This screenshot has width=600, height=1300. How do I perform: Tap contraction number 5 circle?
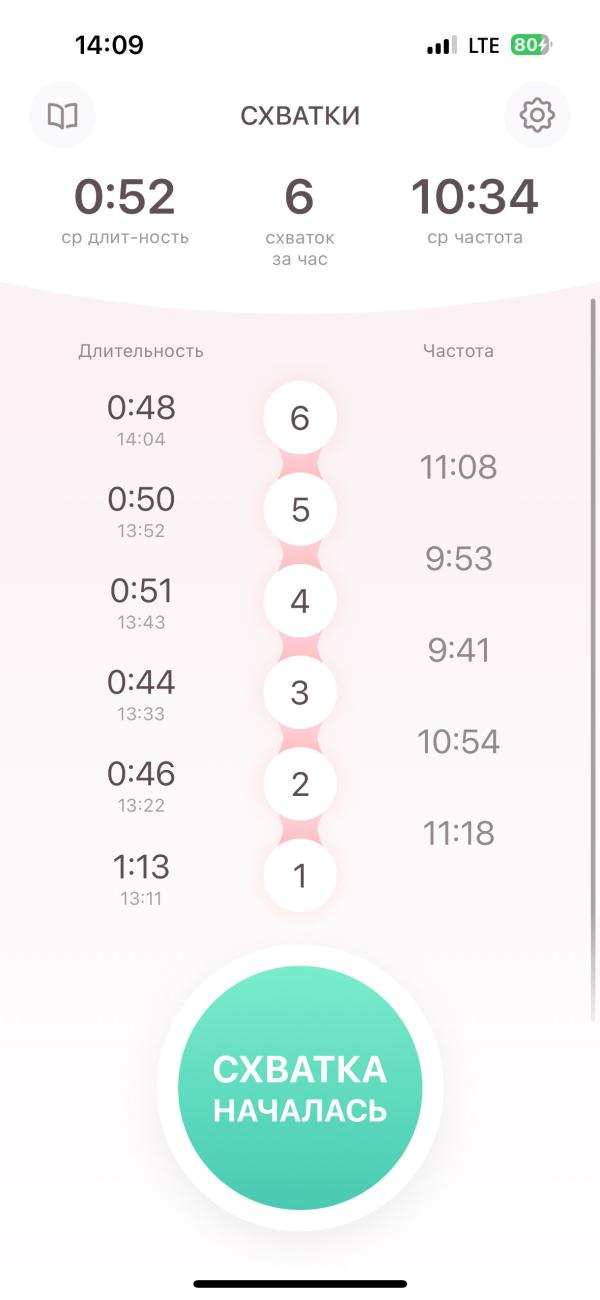pos(300,511)
